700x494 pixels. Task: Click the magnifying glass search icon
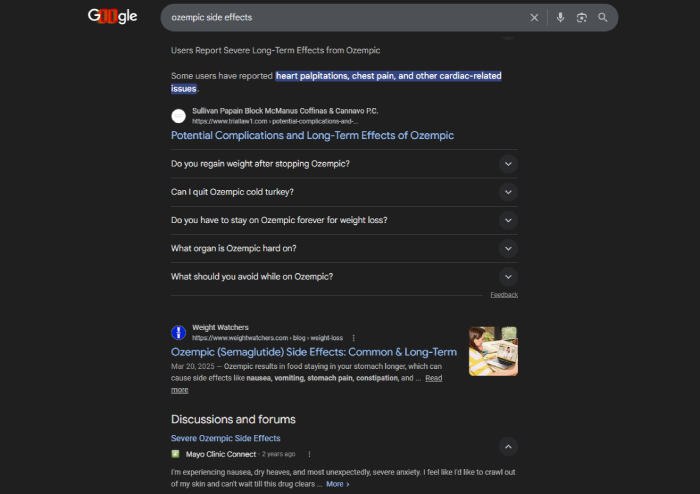pyautogui.click(x=603, y=17)
